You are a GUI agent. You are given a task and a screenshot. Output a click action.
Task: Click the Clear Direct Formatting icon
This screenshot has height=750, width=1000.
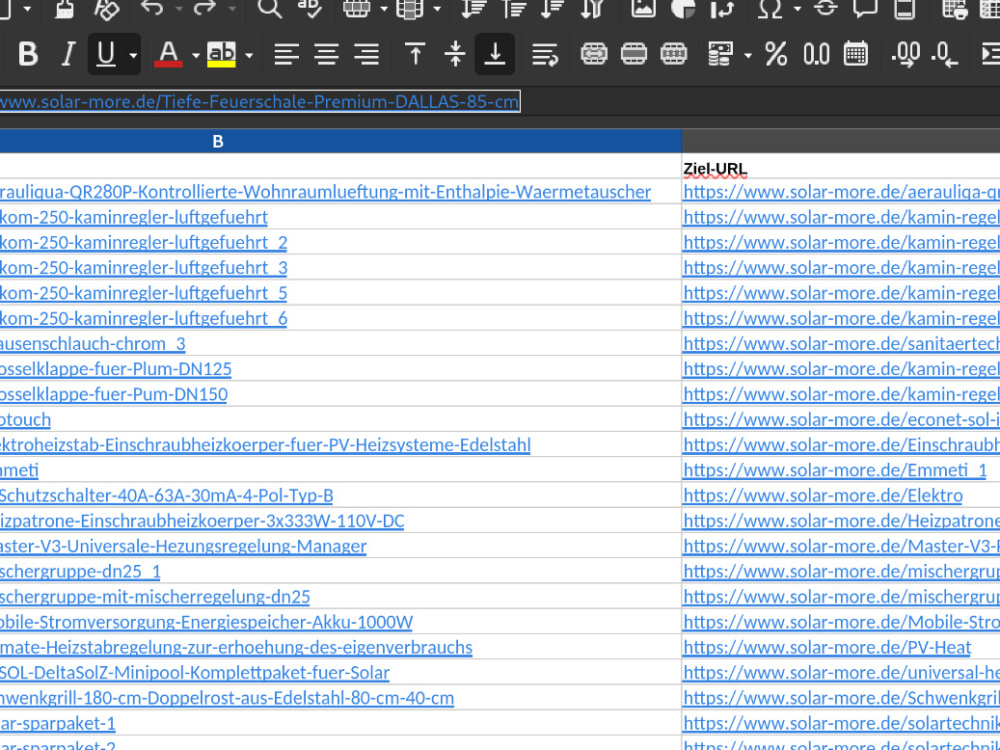pyautogui.click(x=105, y=9)
